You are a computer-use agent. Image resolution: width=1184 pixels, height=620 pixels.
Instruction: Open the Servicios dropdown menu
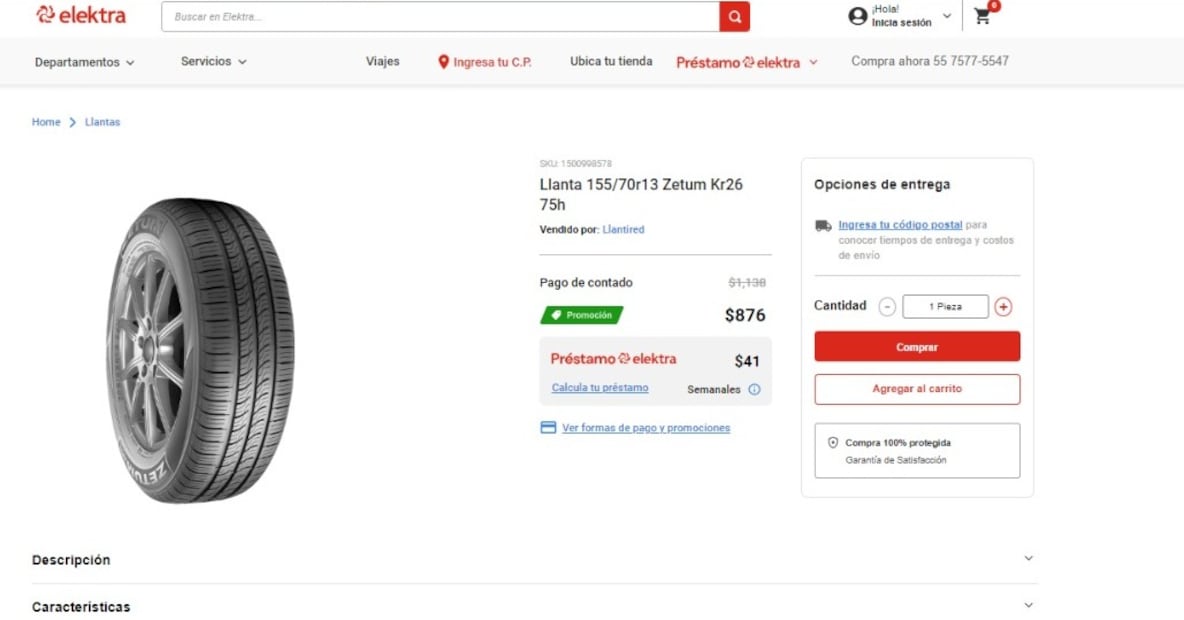point(214,61)
